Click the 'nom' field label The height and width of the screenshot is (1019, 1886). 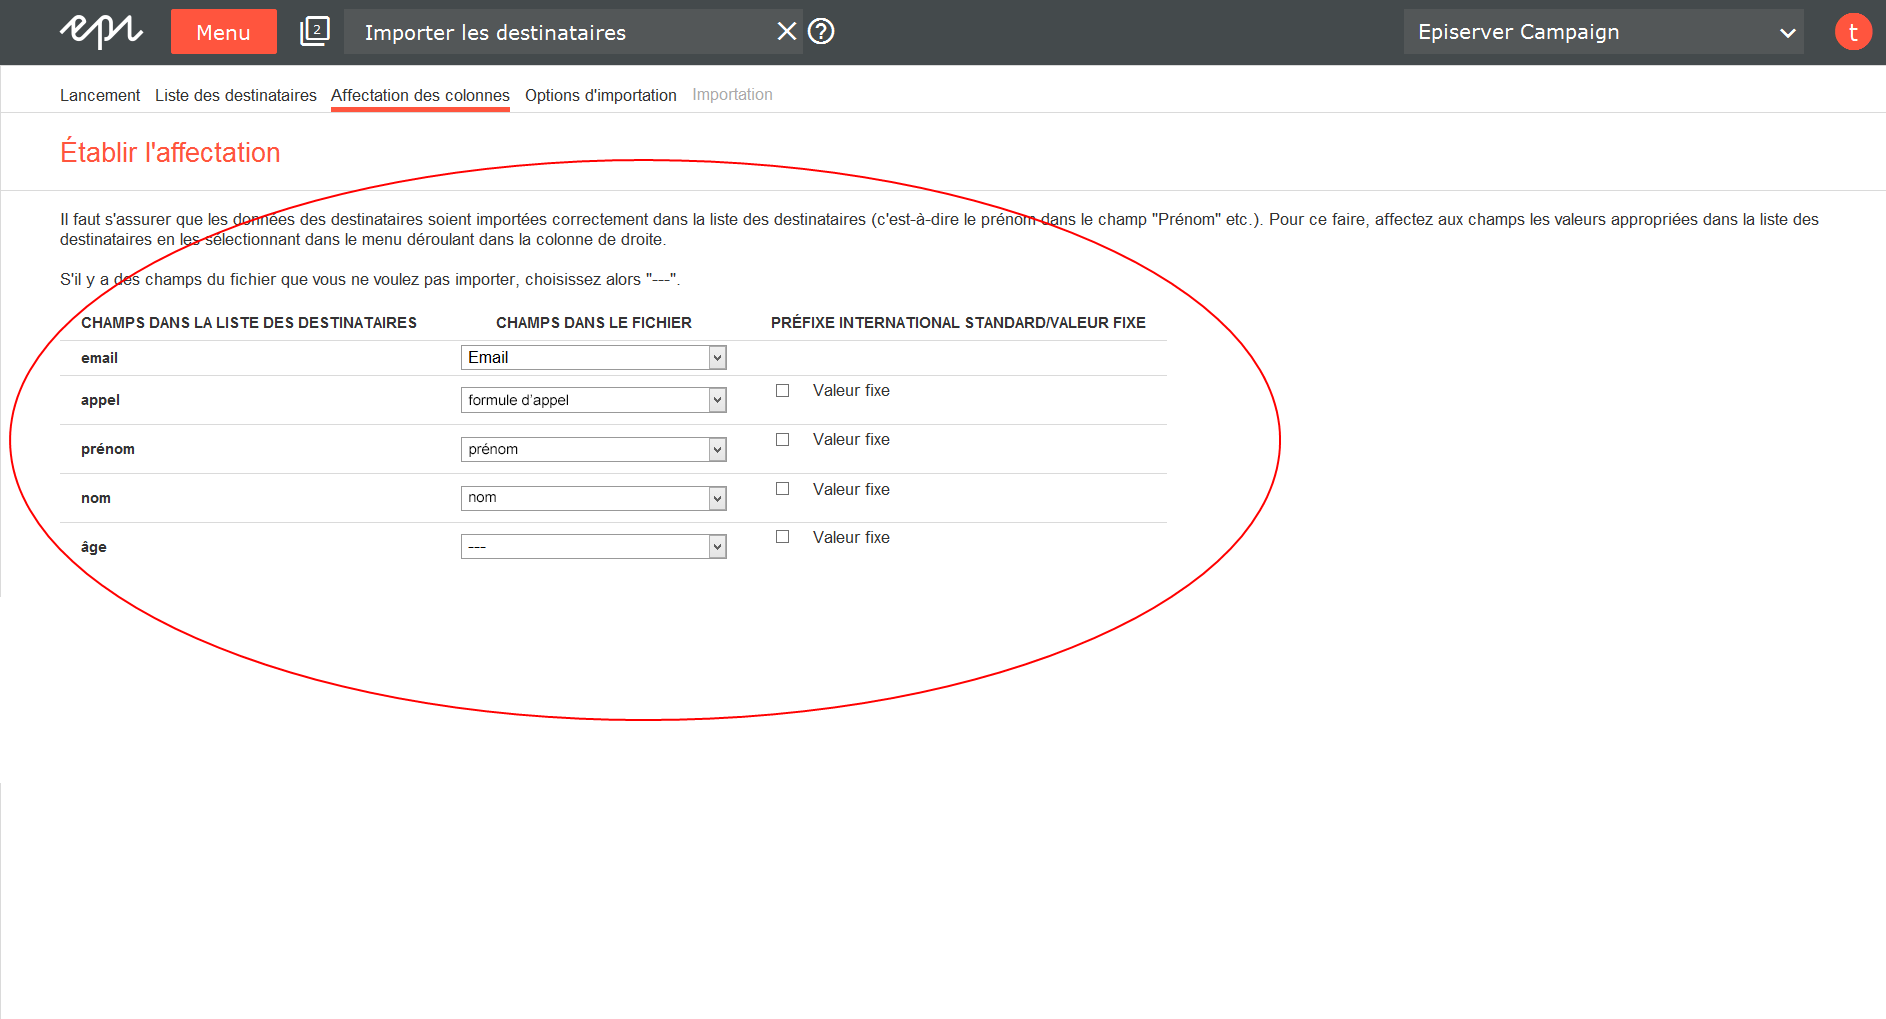pyautogui.click(x=96, y=498)
